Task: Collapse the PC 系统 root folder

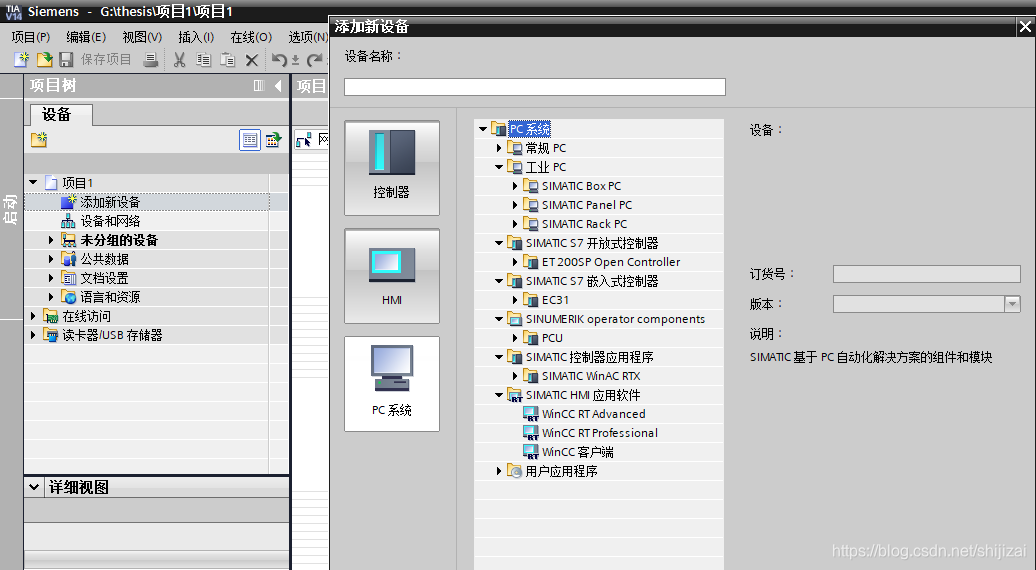Action: point(483,129)
